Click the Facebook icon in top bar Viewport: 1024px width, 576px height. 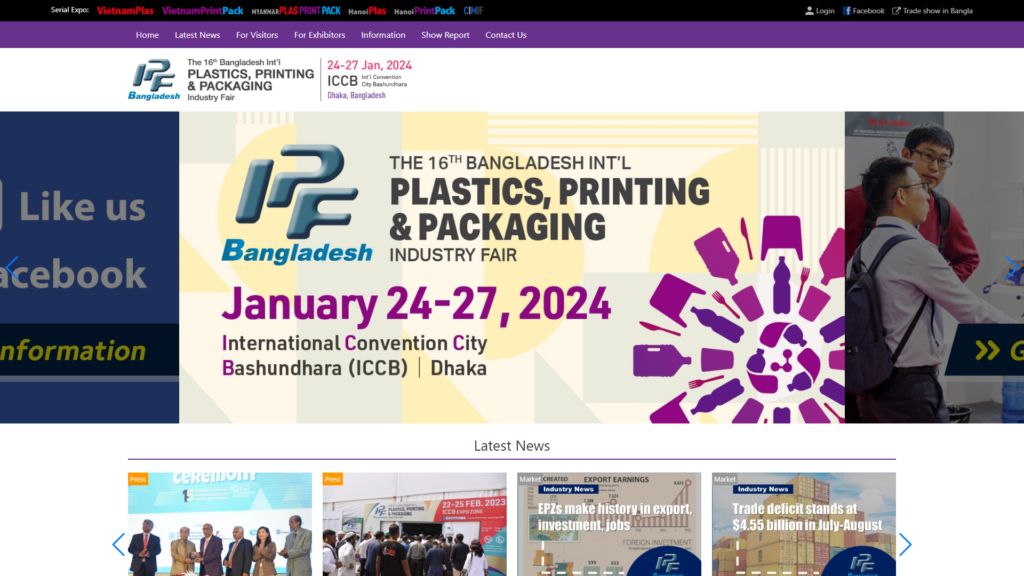[846, 10]
